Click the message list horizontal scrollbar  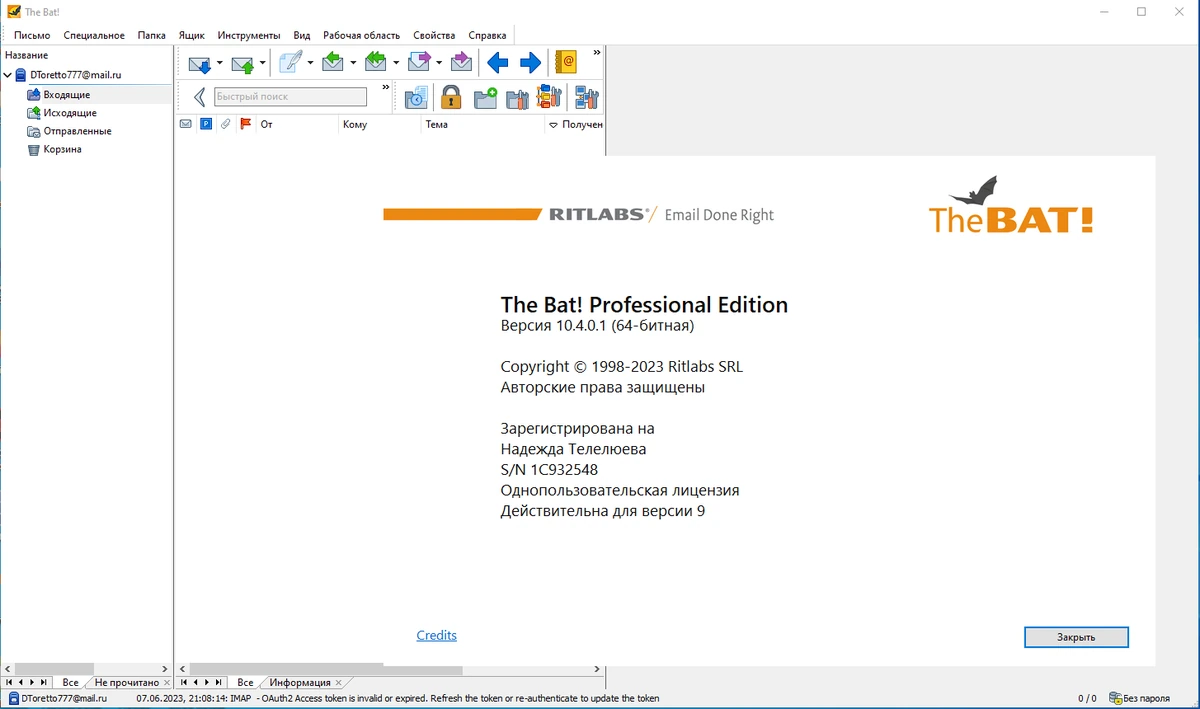click(390, 669)
